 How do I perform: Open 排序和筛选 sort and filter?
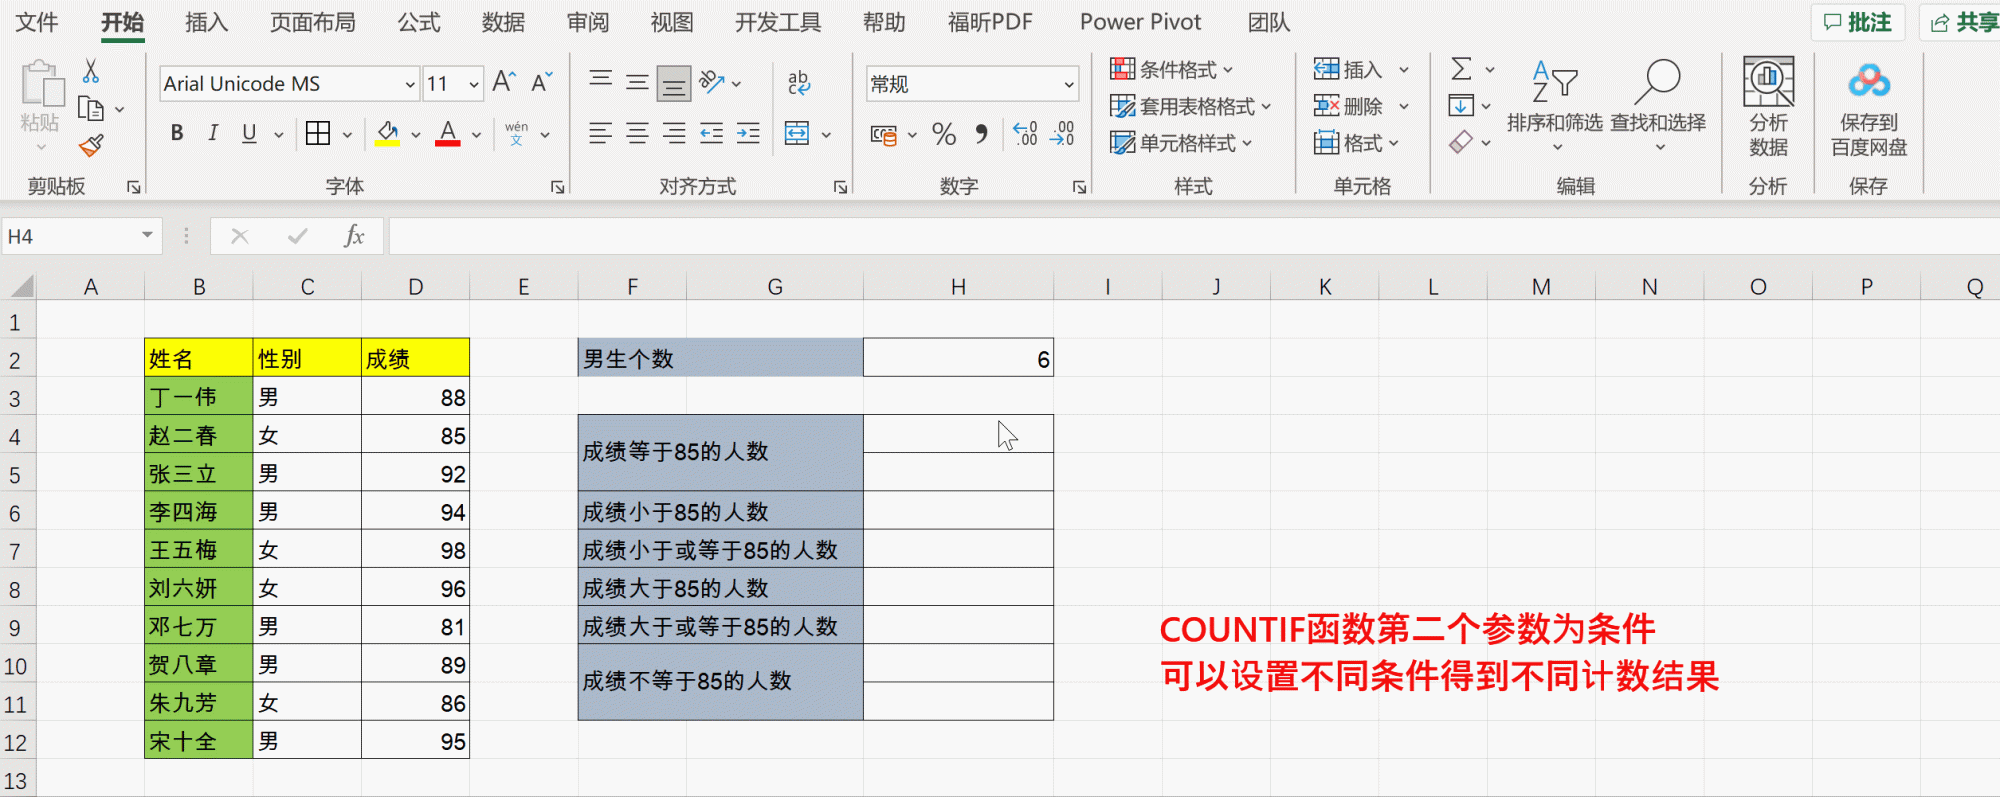point(1555,106)
